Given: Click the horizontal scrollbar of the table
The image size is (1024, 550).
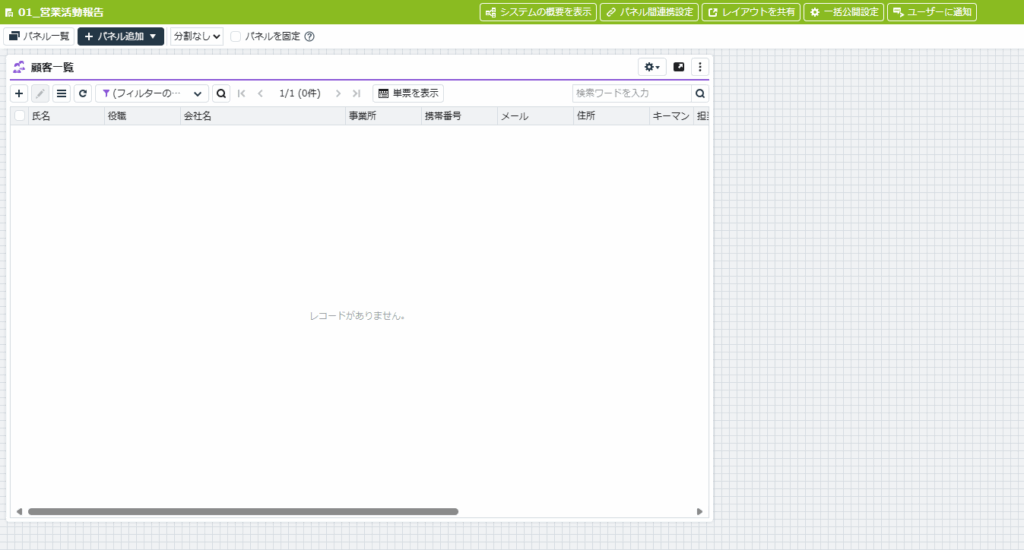Looking at the screenshot, I should 242,511.
